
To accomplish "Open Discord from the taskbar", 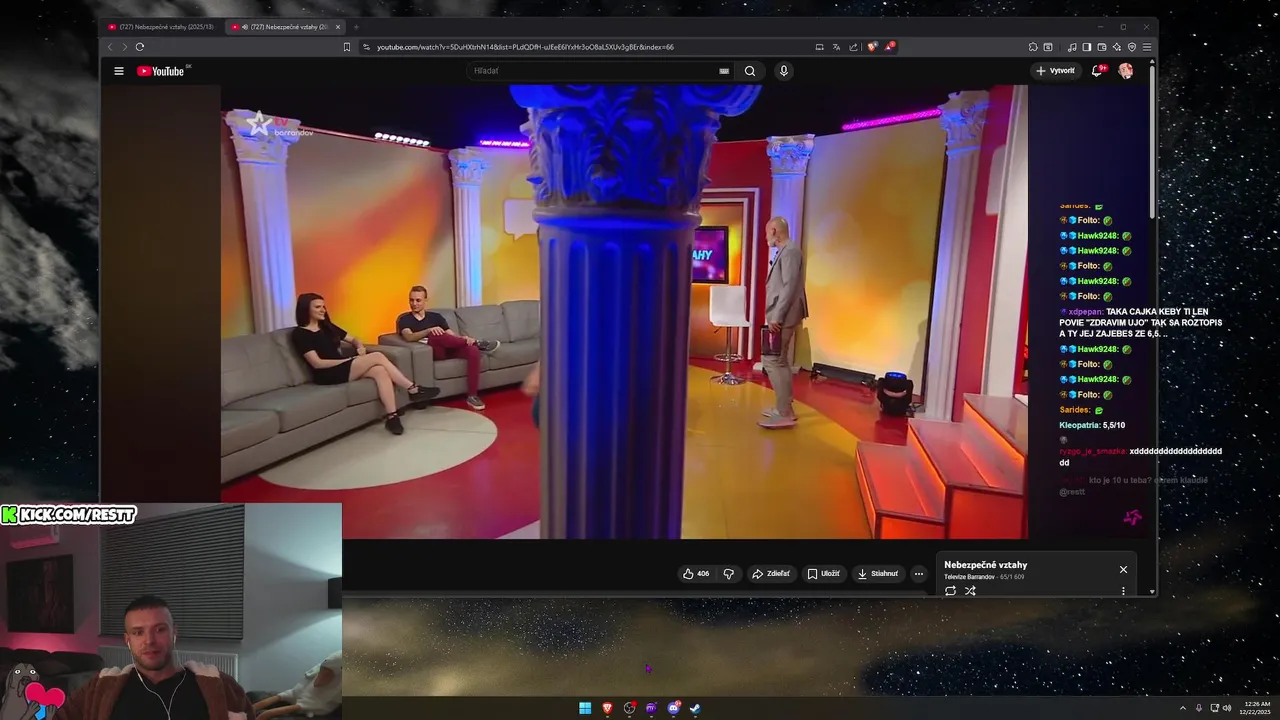I will point(673,708).
